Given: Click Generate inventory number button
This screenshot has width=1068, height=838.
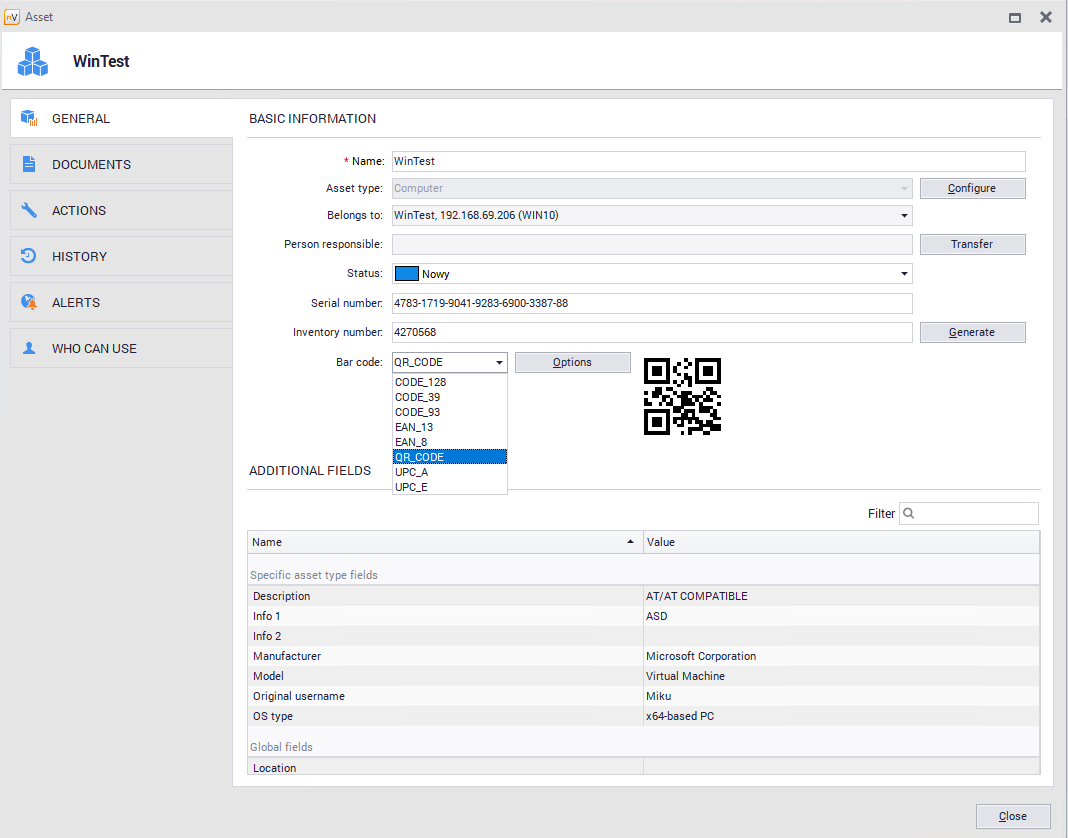Looking at the screenshot, I should pyautogui.click(x=972, y=332).
